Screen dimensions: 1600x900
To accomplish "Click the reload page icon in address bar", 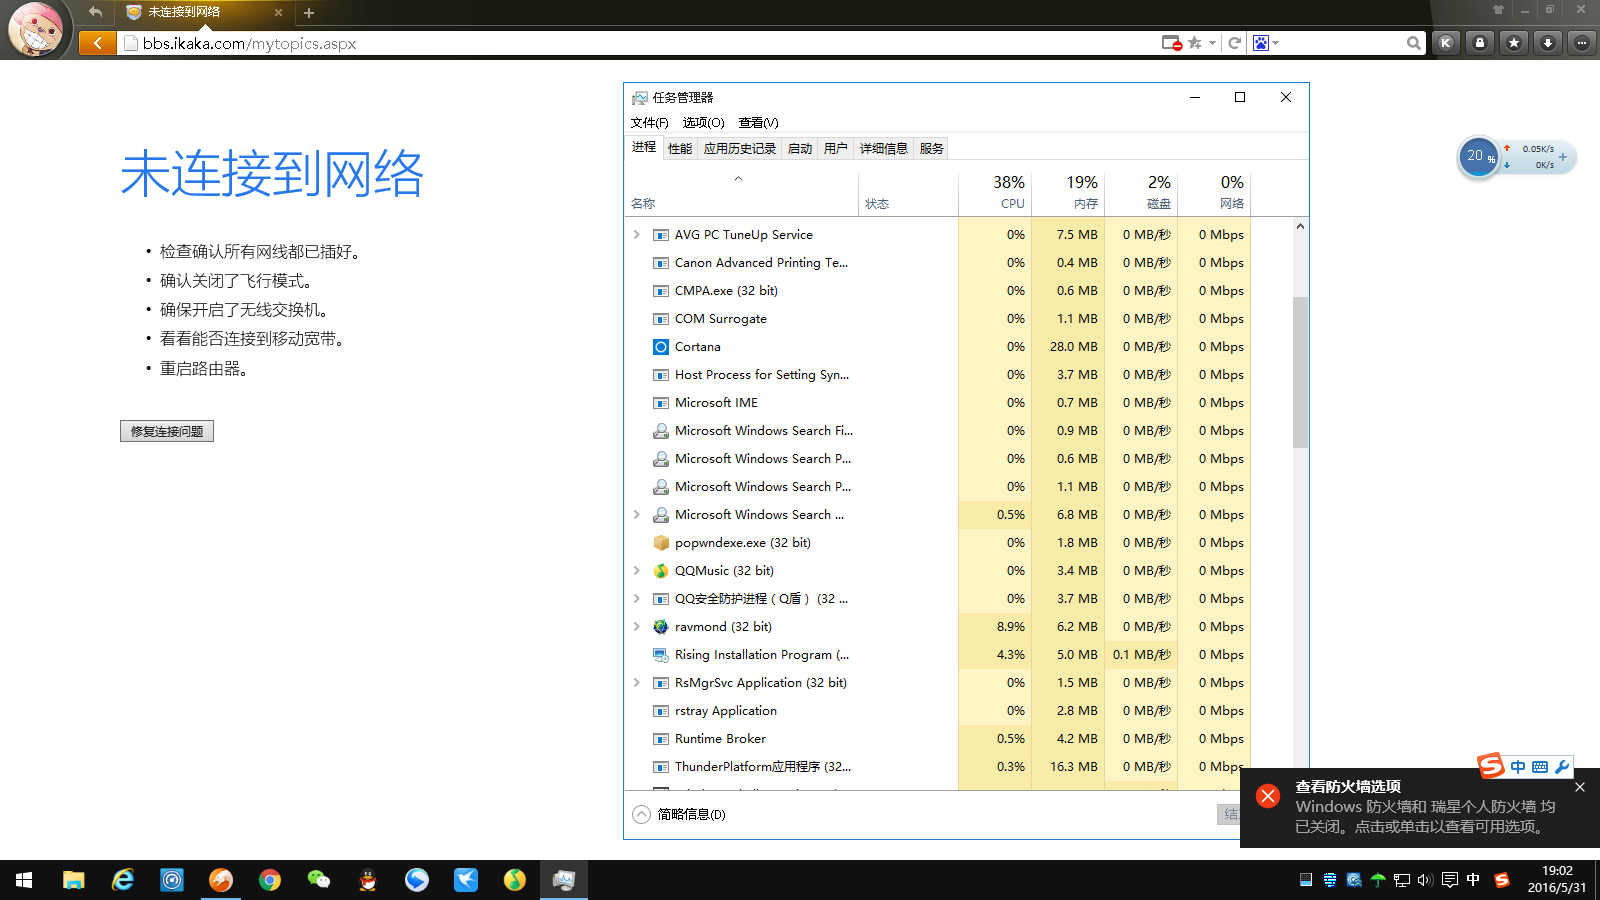I will coord(1235,43).
